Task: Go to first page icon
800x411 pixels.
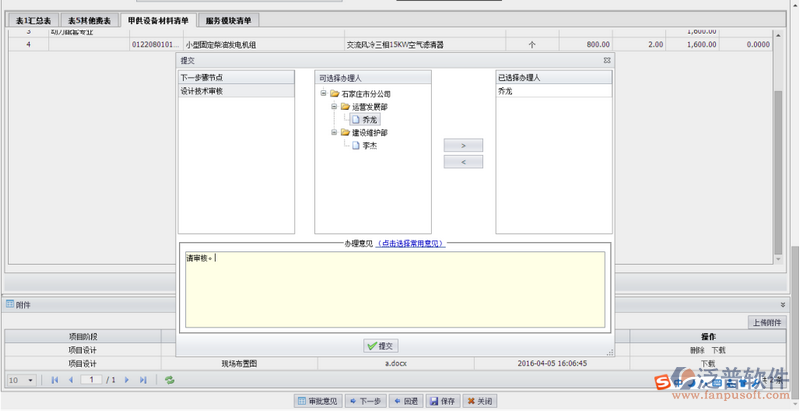Action: (x=55, y=380)
